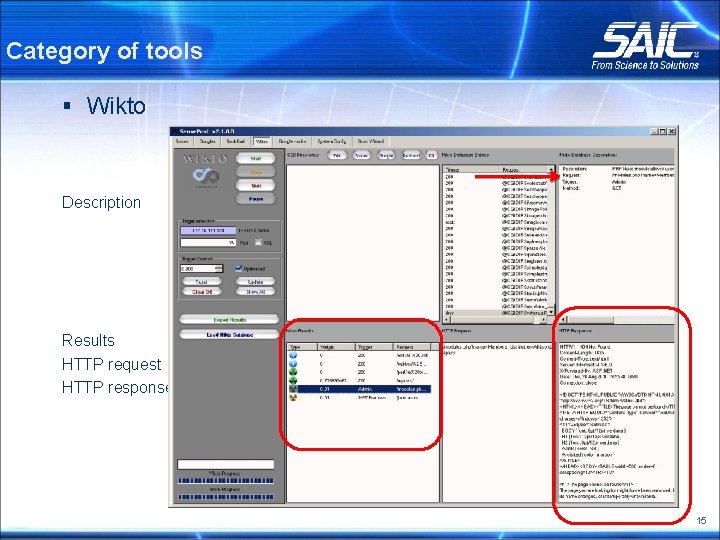720x540 pixels.
Task: Click the Port number input field
Action: 208,242
